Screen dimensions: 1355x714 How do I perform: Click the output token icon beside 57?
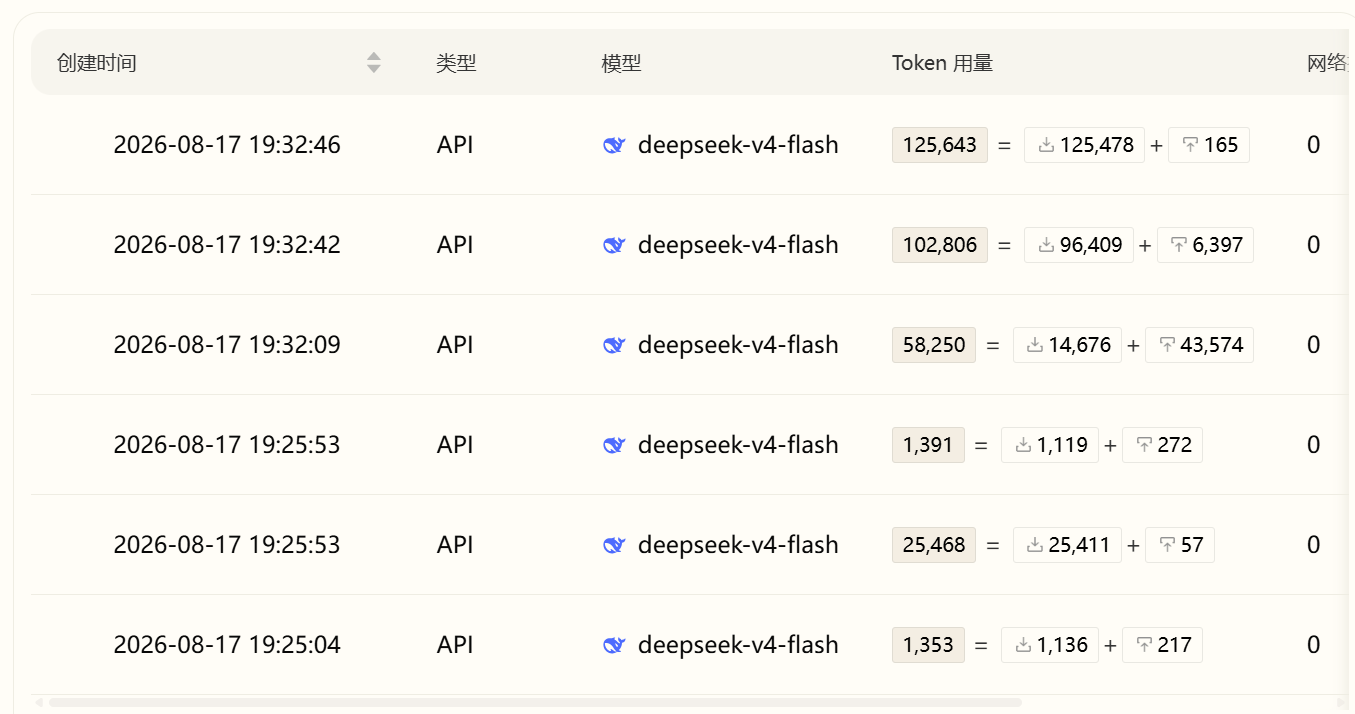pos(1167,545)
